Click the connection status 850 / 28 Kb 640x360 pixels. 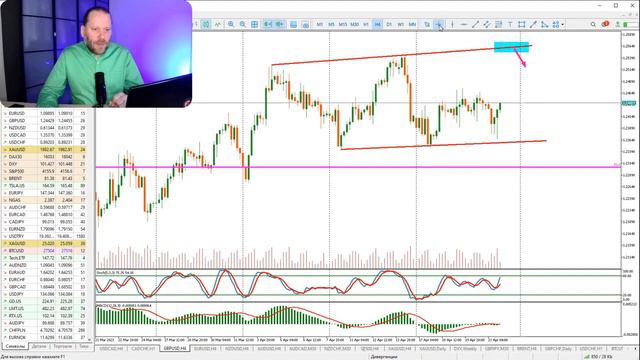tap(597, 357)
